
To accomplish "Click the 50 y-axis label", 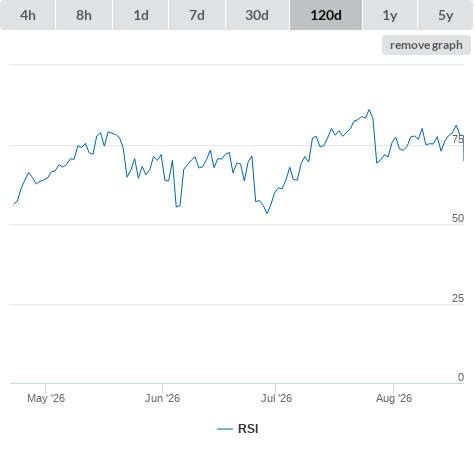I will [458, 218].
